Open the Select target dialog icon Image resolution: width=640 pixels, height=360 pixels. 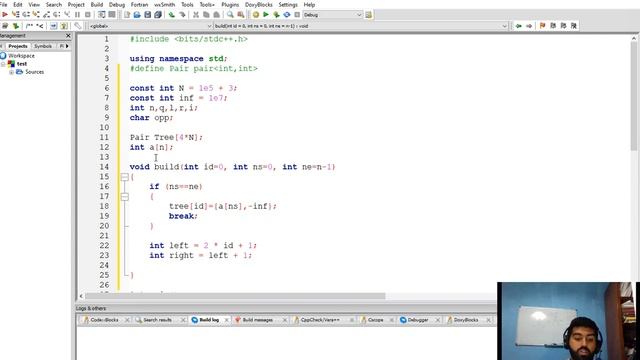click(369, 15)
